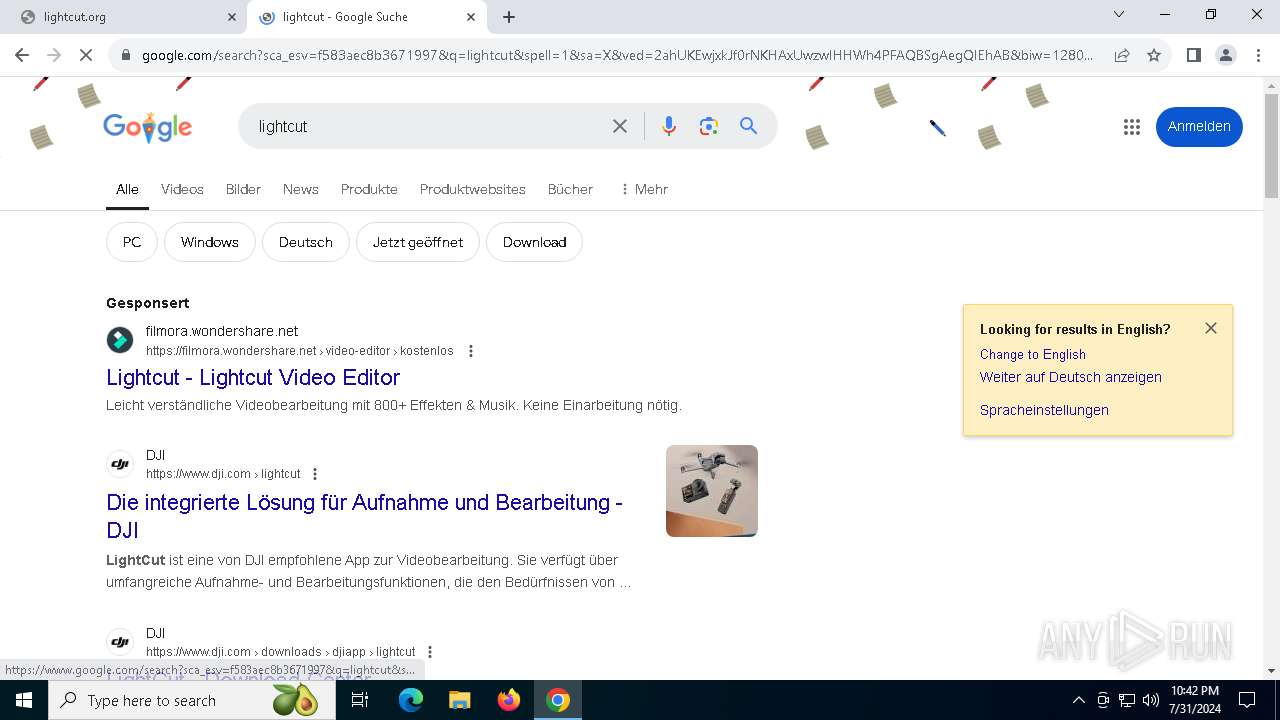Viewport: 1280px width, 720px height.
Task: Click Chrome icon in taskbar
Action: (558, 700)
